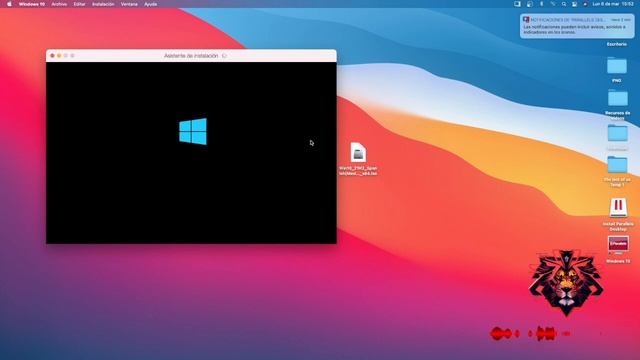Select the The last of us folder

point(617,164)
